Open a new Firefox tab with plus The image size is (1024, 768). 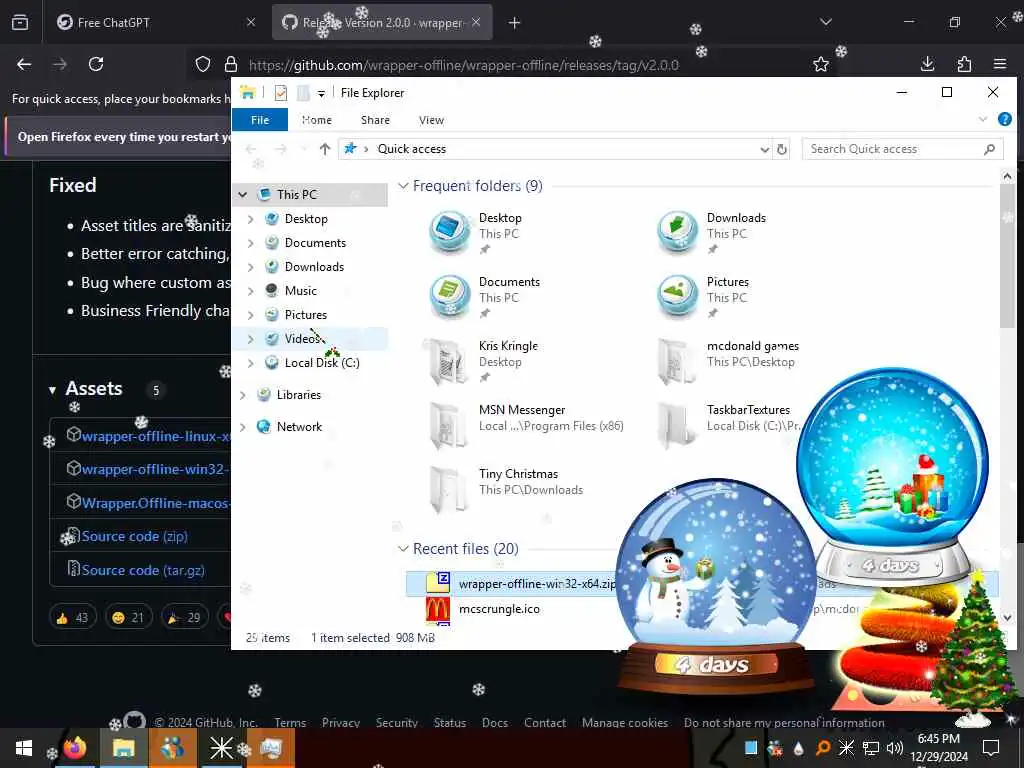[515, 23]
